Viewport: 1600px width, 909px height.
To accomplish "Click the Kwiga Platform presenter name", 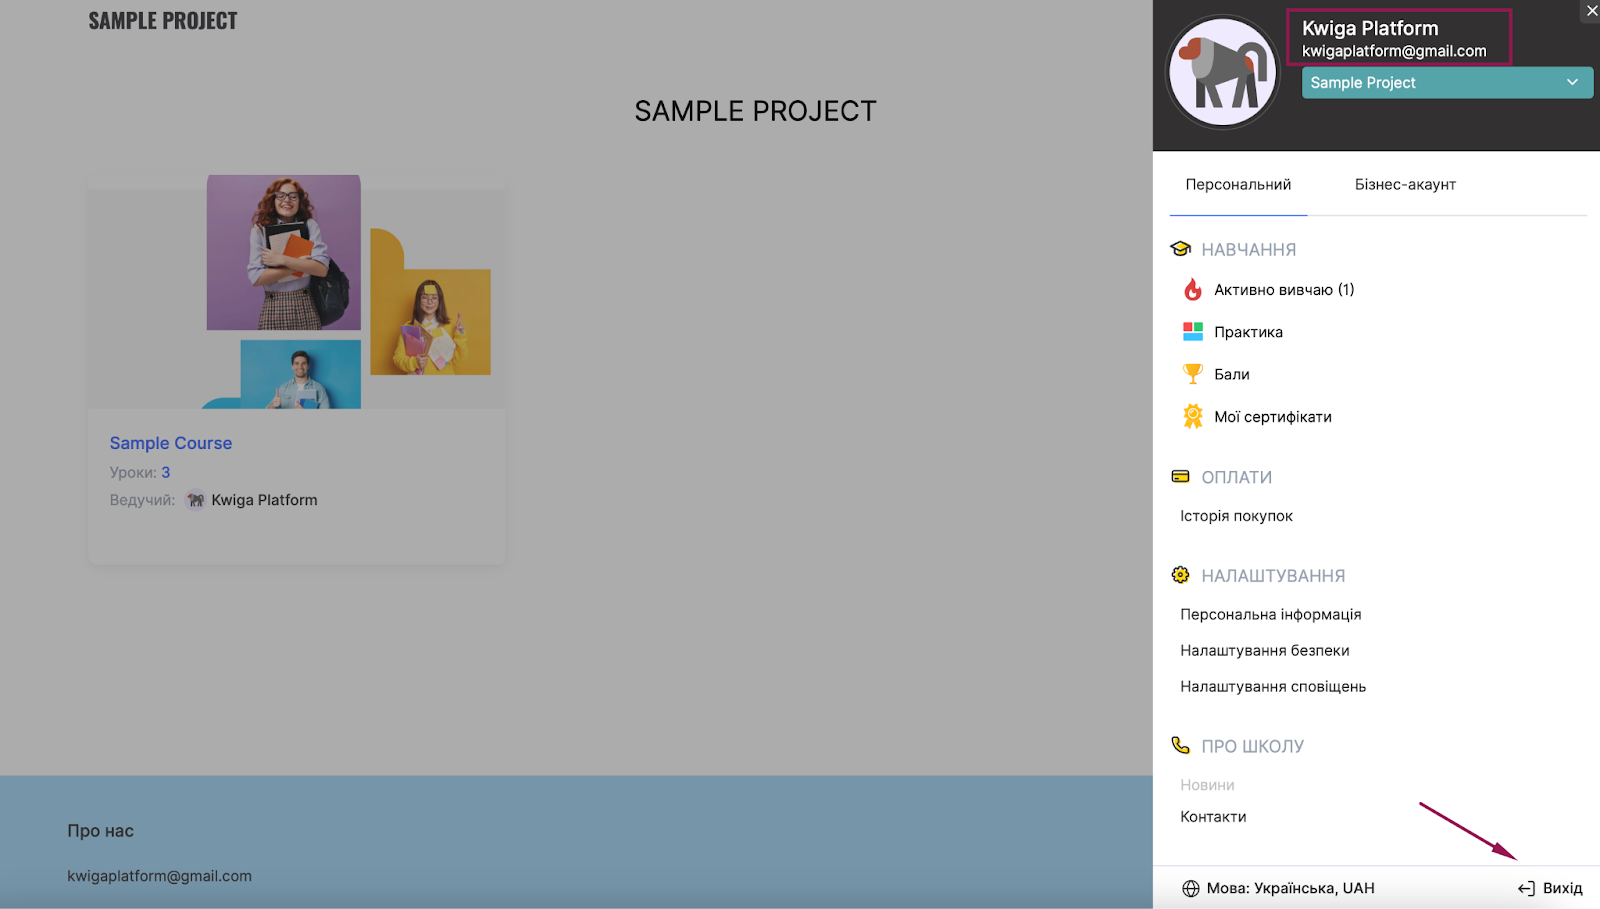I will pos(264,500).
